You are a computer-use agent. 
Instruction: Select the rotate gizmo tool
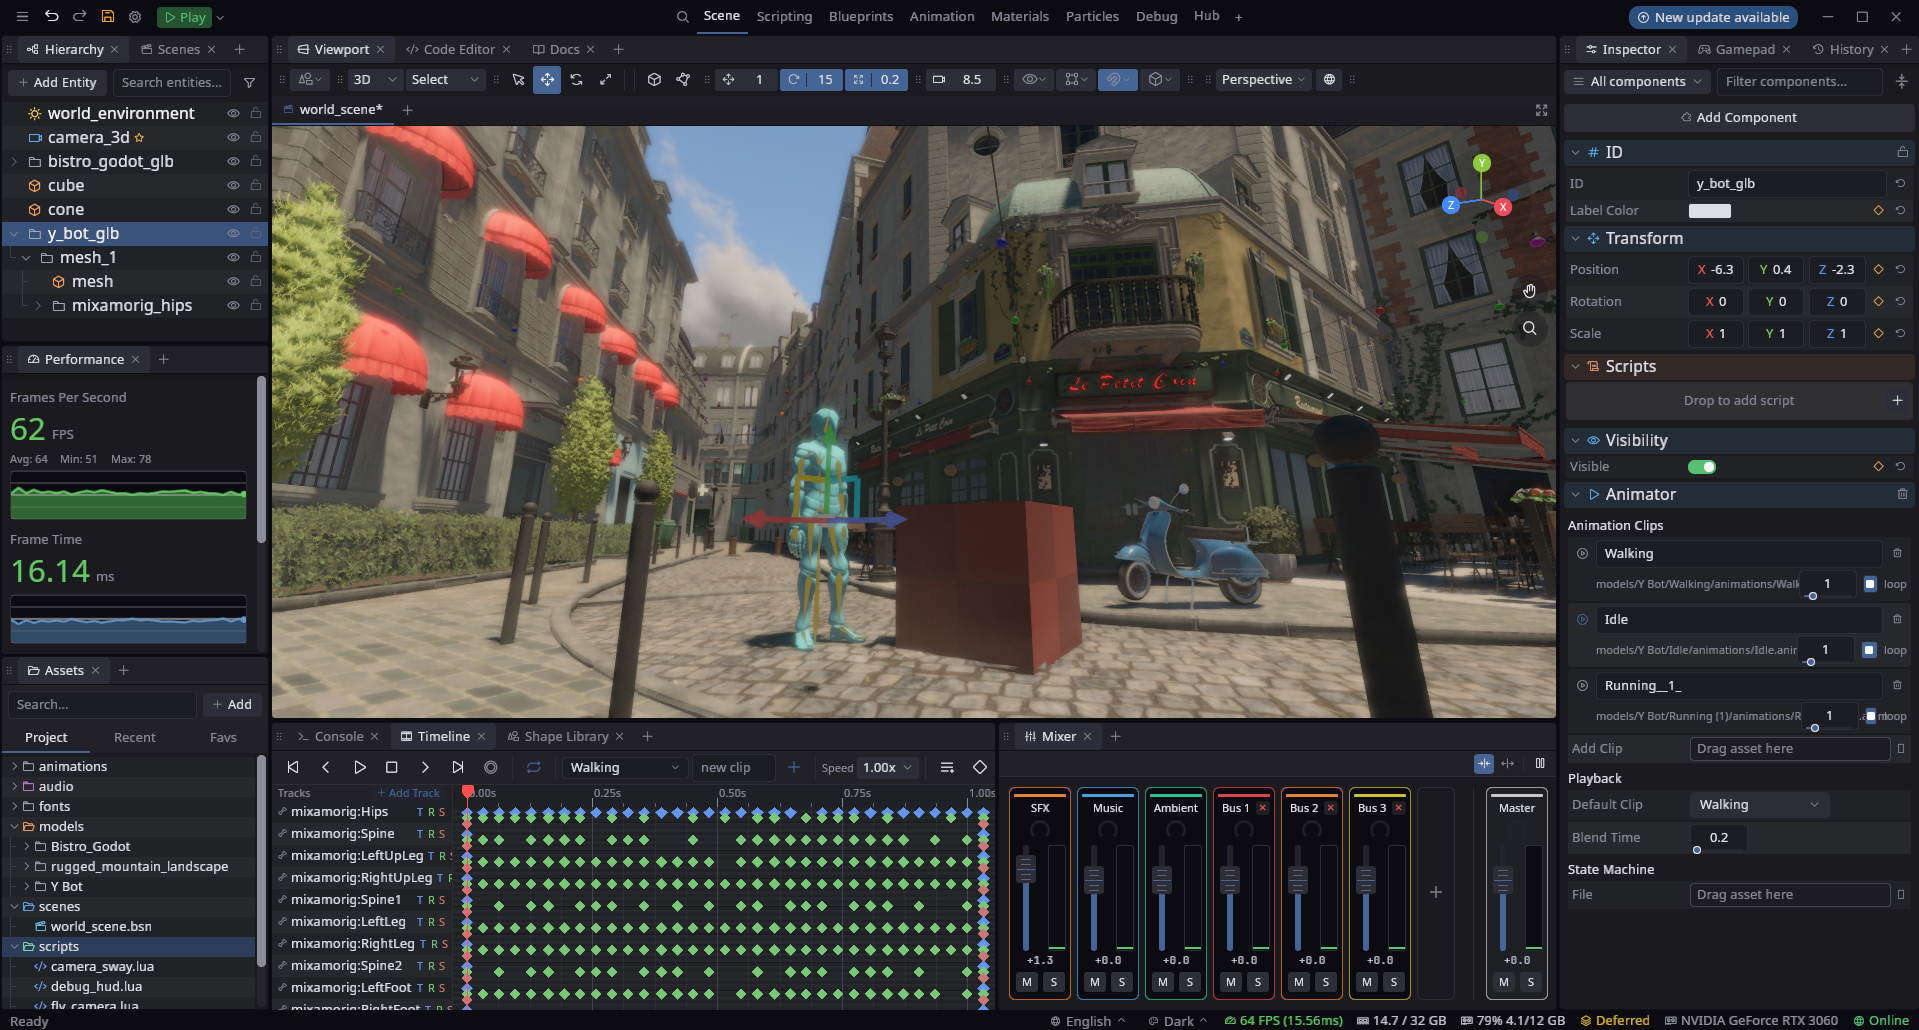point(576,80)
